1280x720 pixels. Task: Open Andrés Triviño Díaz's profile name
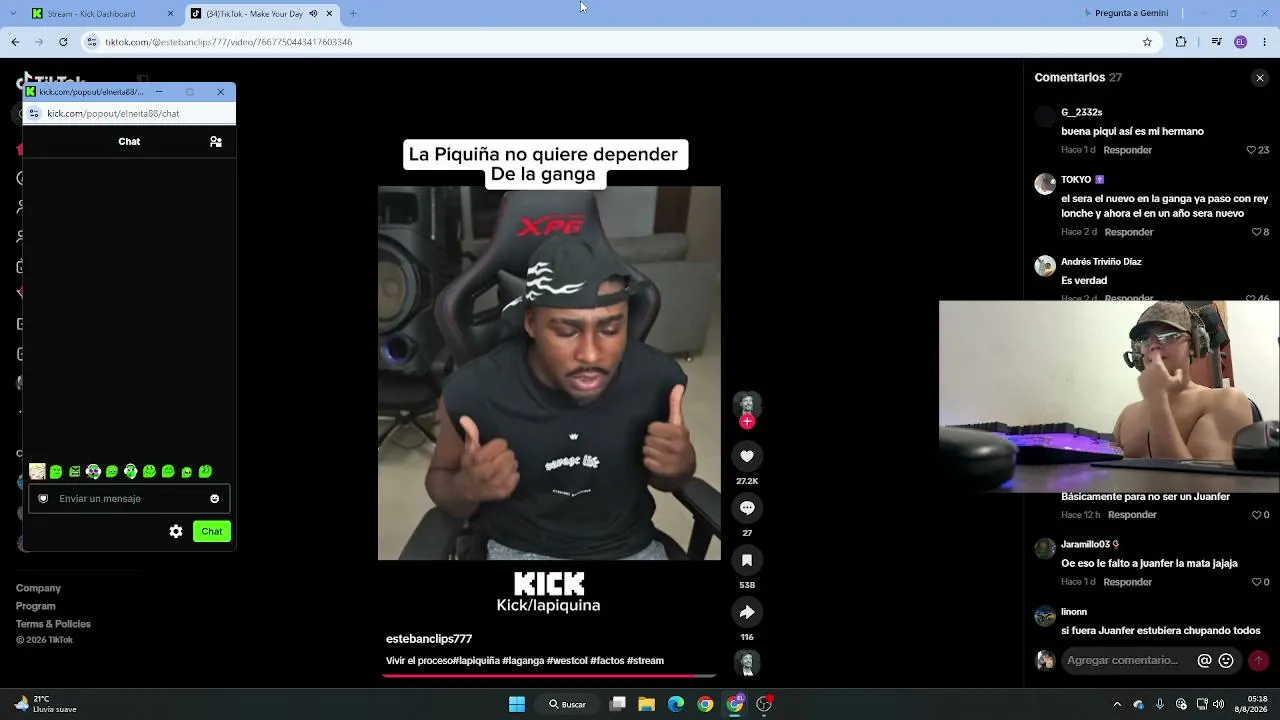1101,262
